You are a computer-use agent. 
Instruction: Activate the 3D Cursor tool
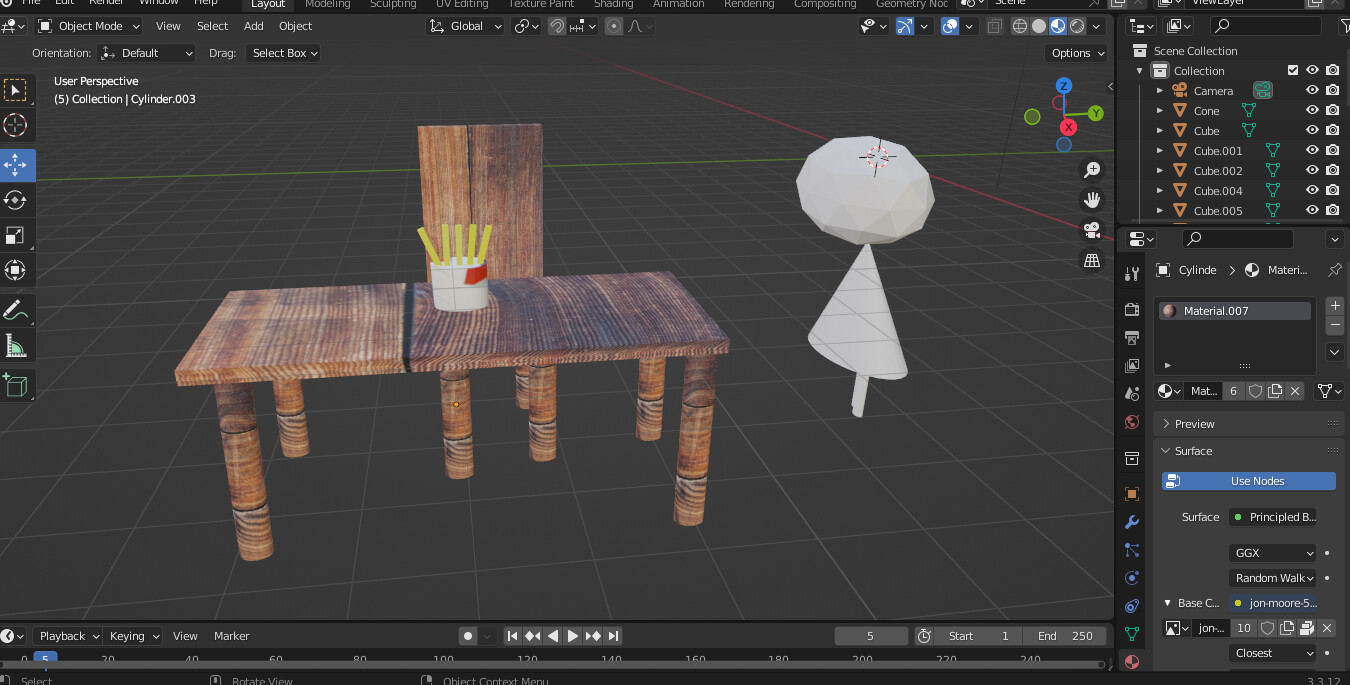[15, 125]
